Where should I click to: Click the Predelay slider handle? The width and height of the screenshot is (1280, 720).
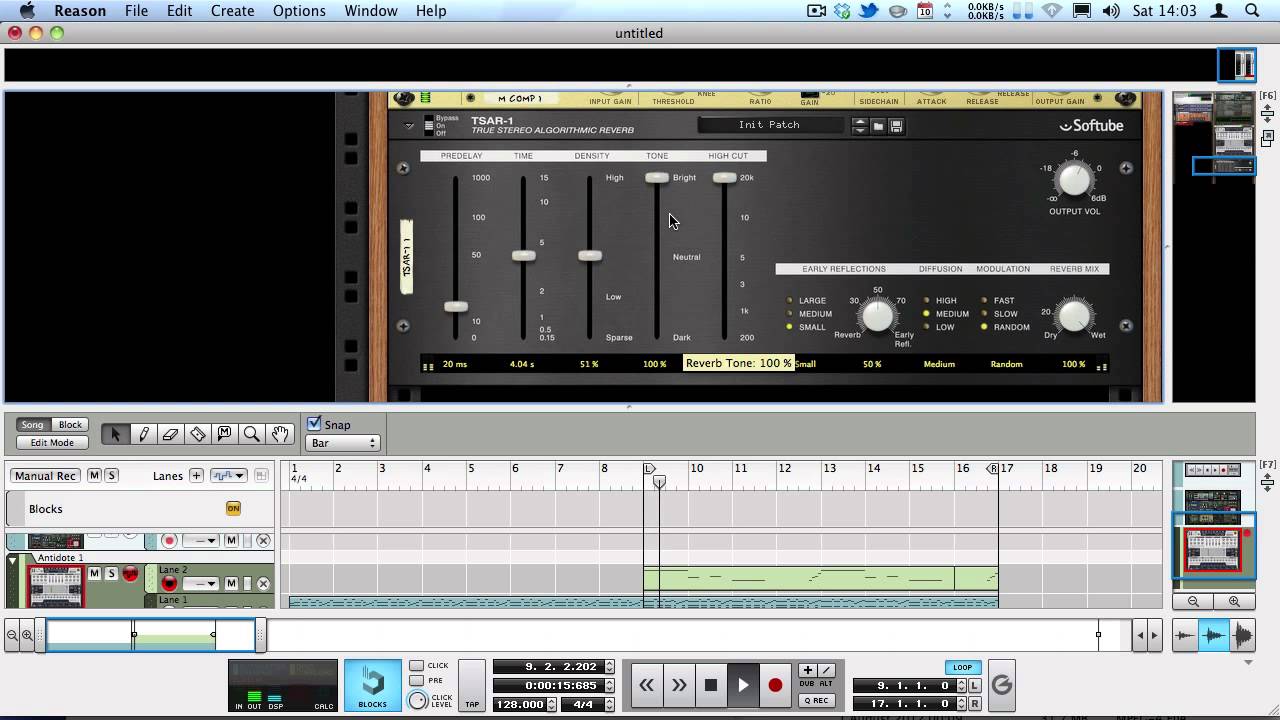coord(456,306)
